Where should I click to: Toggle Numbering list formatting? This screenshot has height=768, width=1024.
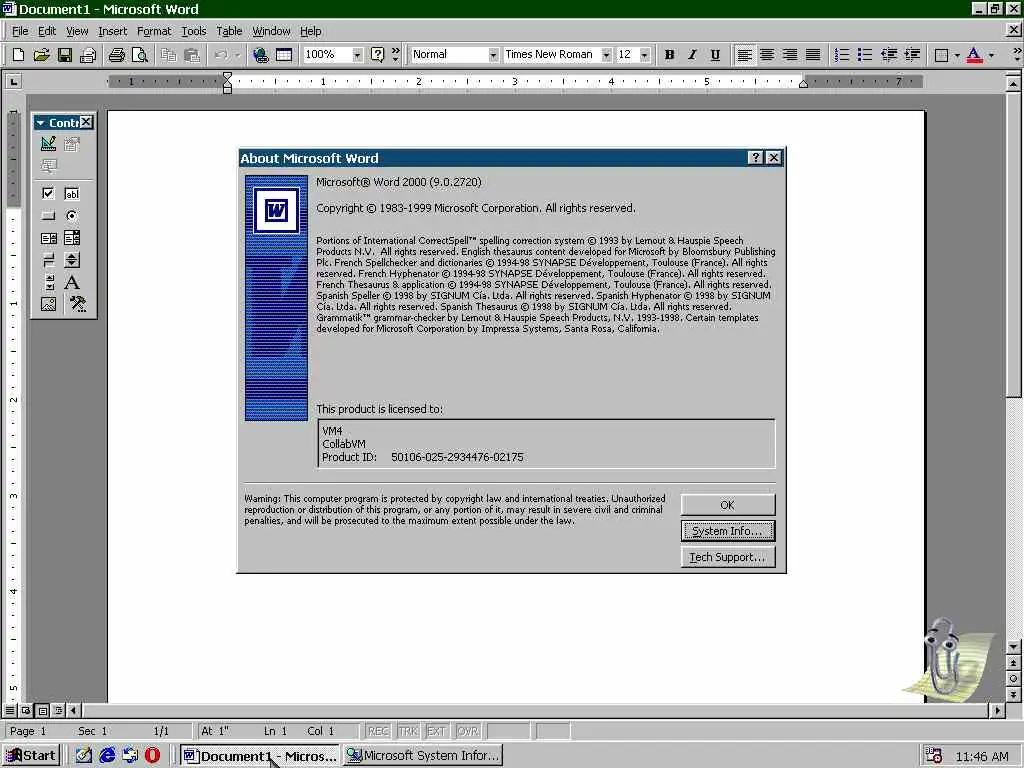(x=842, y=55)
